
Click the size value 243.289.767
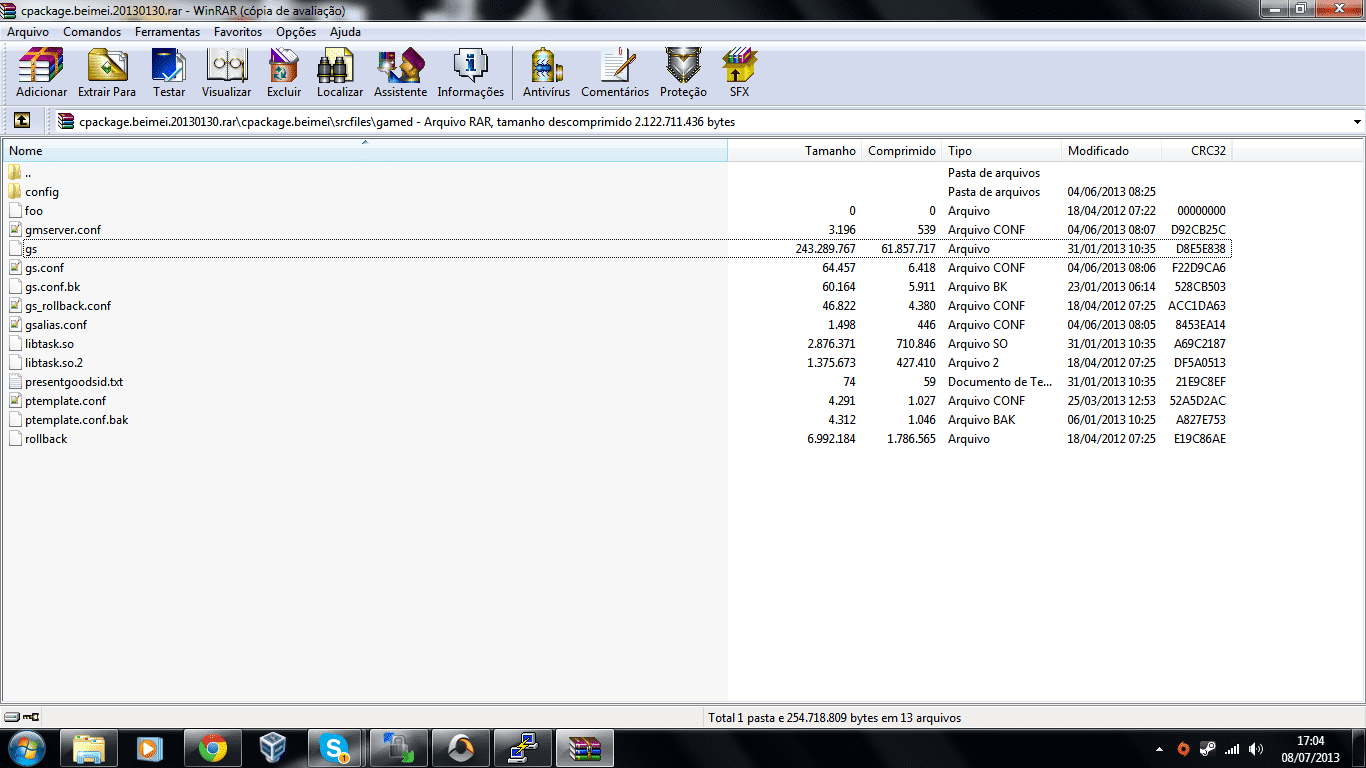click(x=826, y=249)
